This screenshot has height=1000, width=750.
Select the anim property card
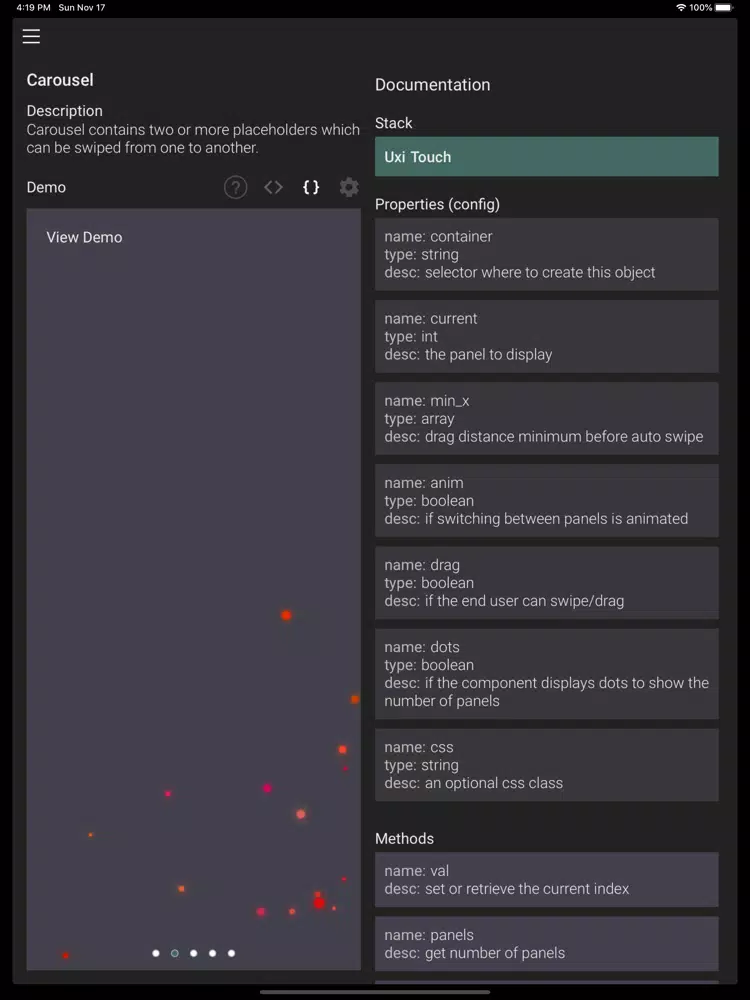[x=546, y=500]
